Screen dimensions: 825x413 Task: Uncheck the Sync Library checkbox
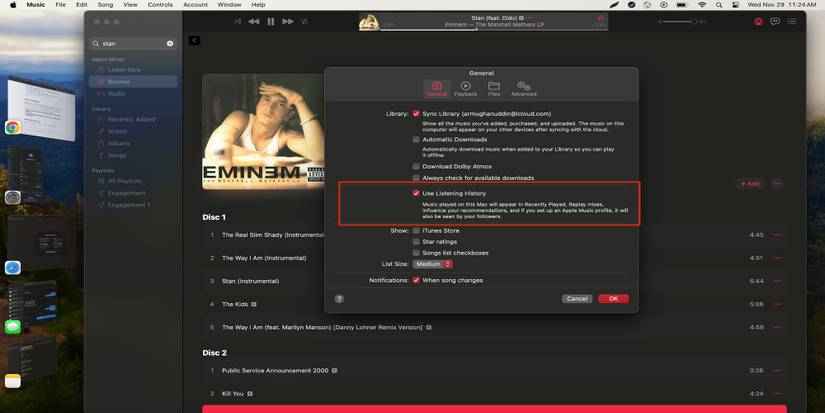pos(416,114)
